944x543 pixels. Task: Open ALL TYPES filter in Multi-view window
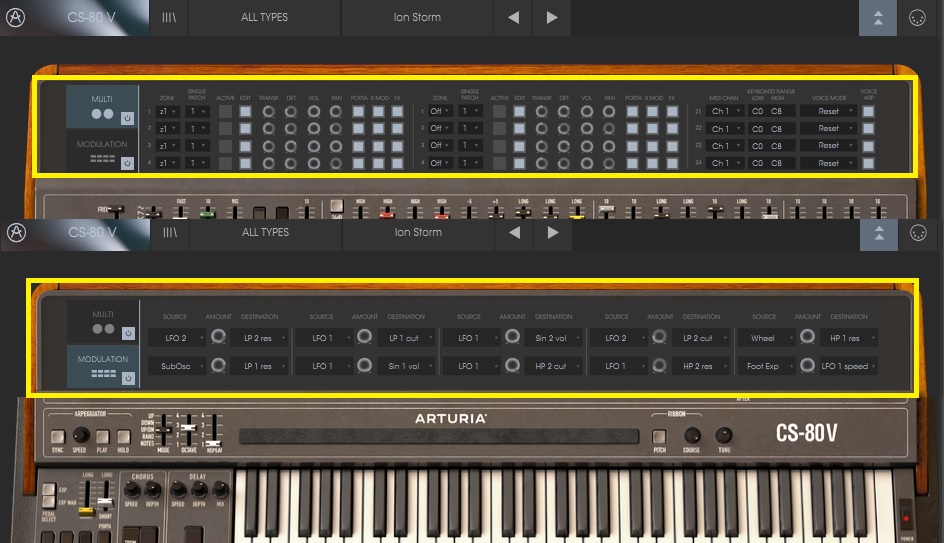click(x=264, y=17)
